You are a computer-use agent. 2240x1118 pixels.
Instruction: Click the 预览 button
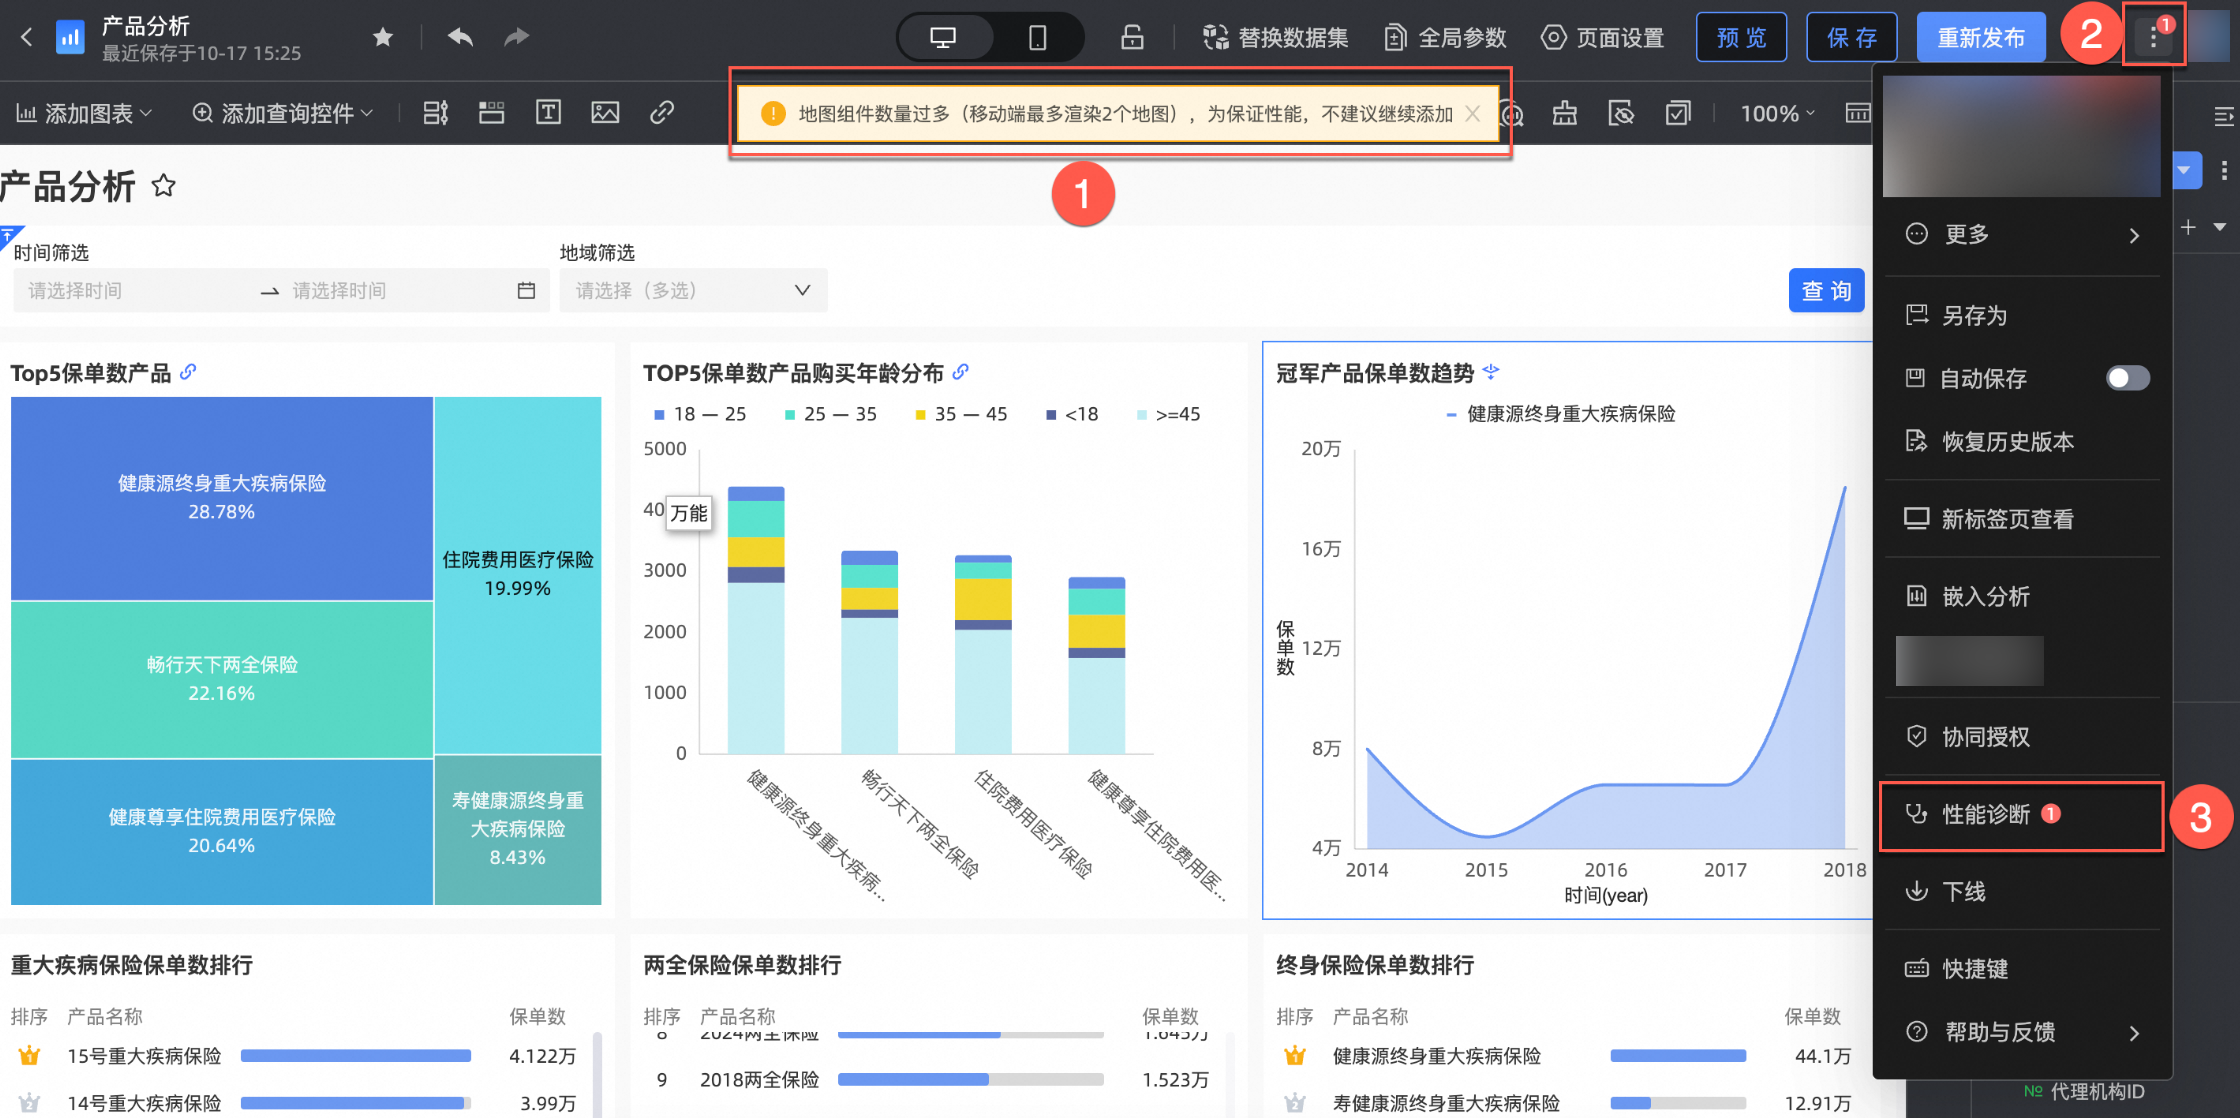[x=1742, y=38]
